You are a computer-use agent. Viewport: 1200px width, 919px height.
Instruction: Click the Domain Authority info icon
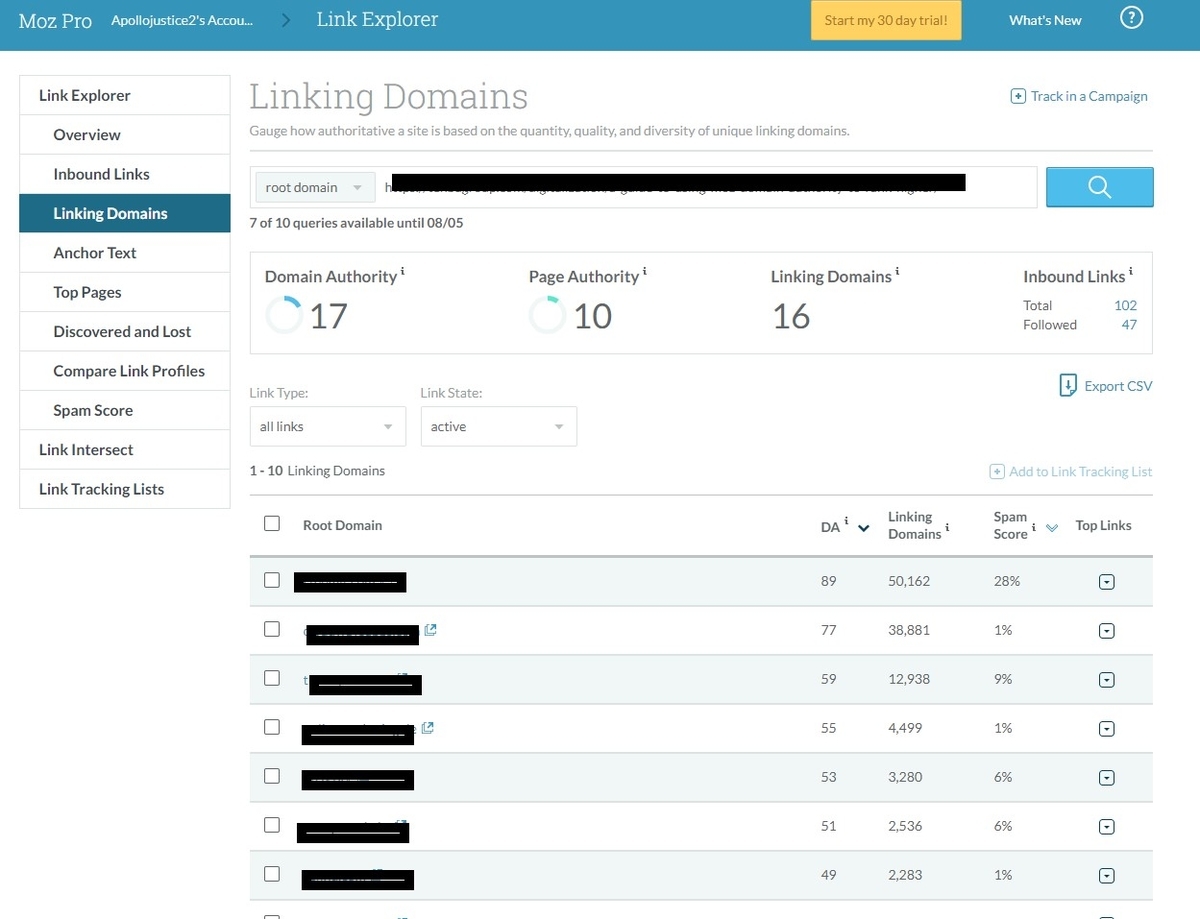point(402,272)
